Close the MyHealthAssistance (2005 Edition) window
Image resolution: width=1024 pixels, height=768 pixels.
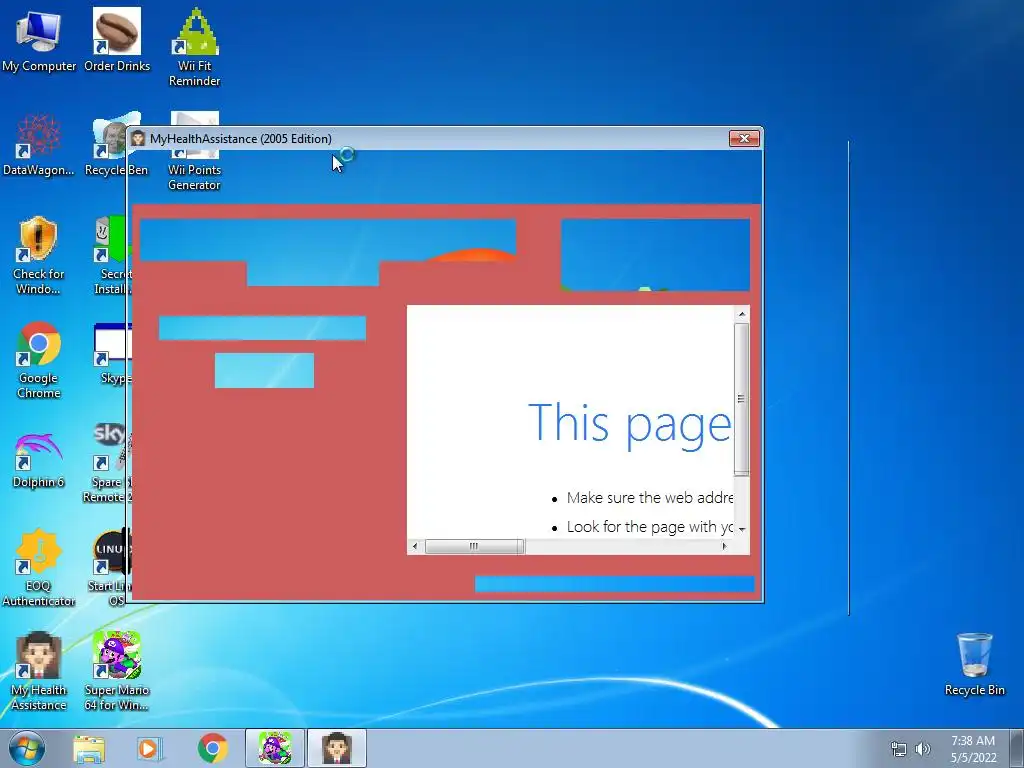click(x=744, y=138)
